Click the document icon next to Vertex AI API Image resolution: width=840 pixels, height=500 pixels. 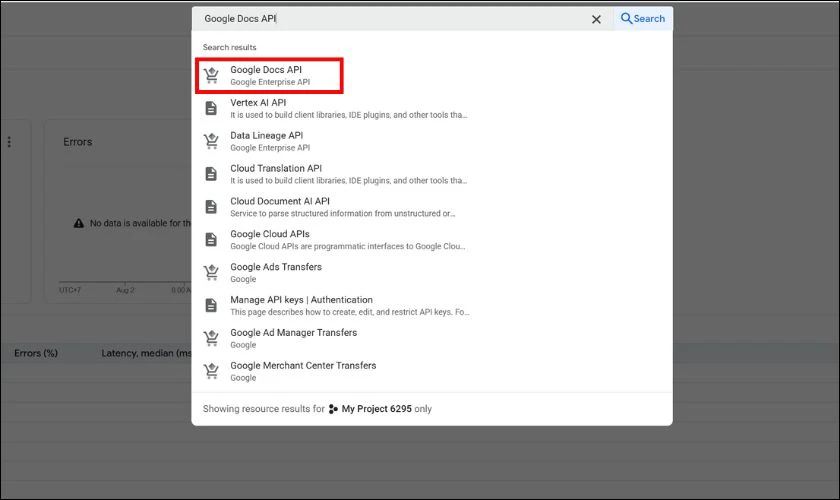click(211, 108)
